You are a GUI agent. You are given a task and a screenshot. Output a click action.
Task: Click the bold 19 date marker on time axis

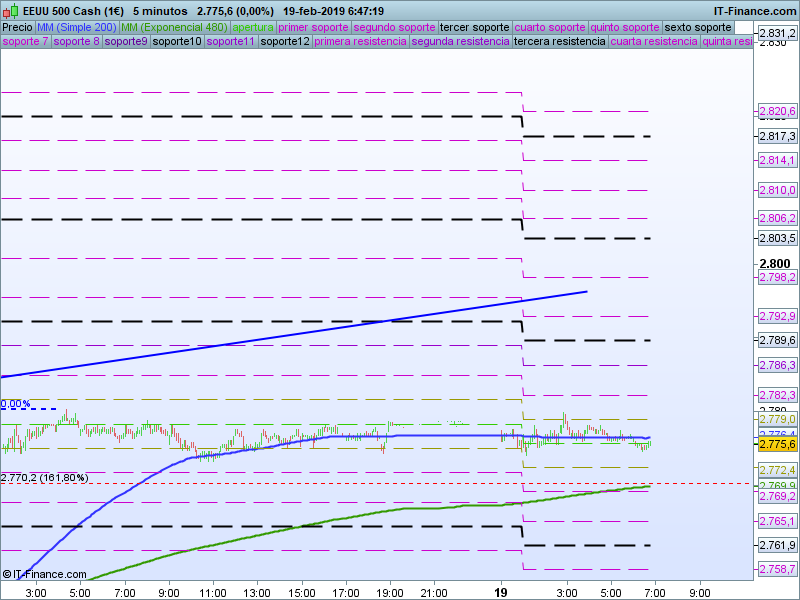pos(501,593)
